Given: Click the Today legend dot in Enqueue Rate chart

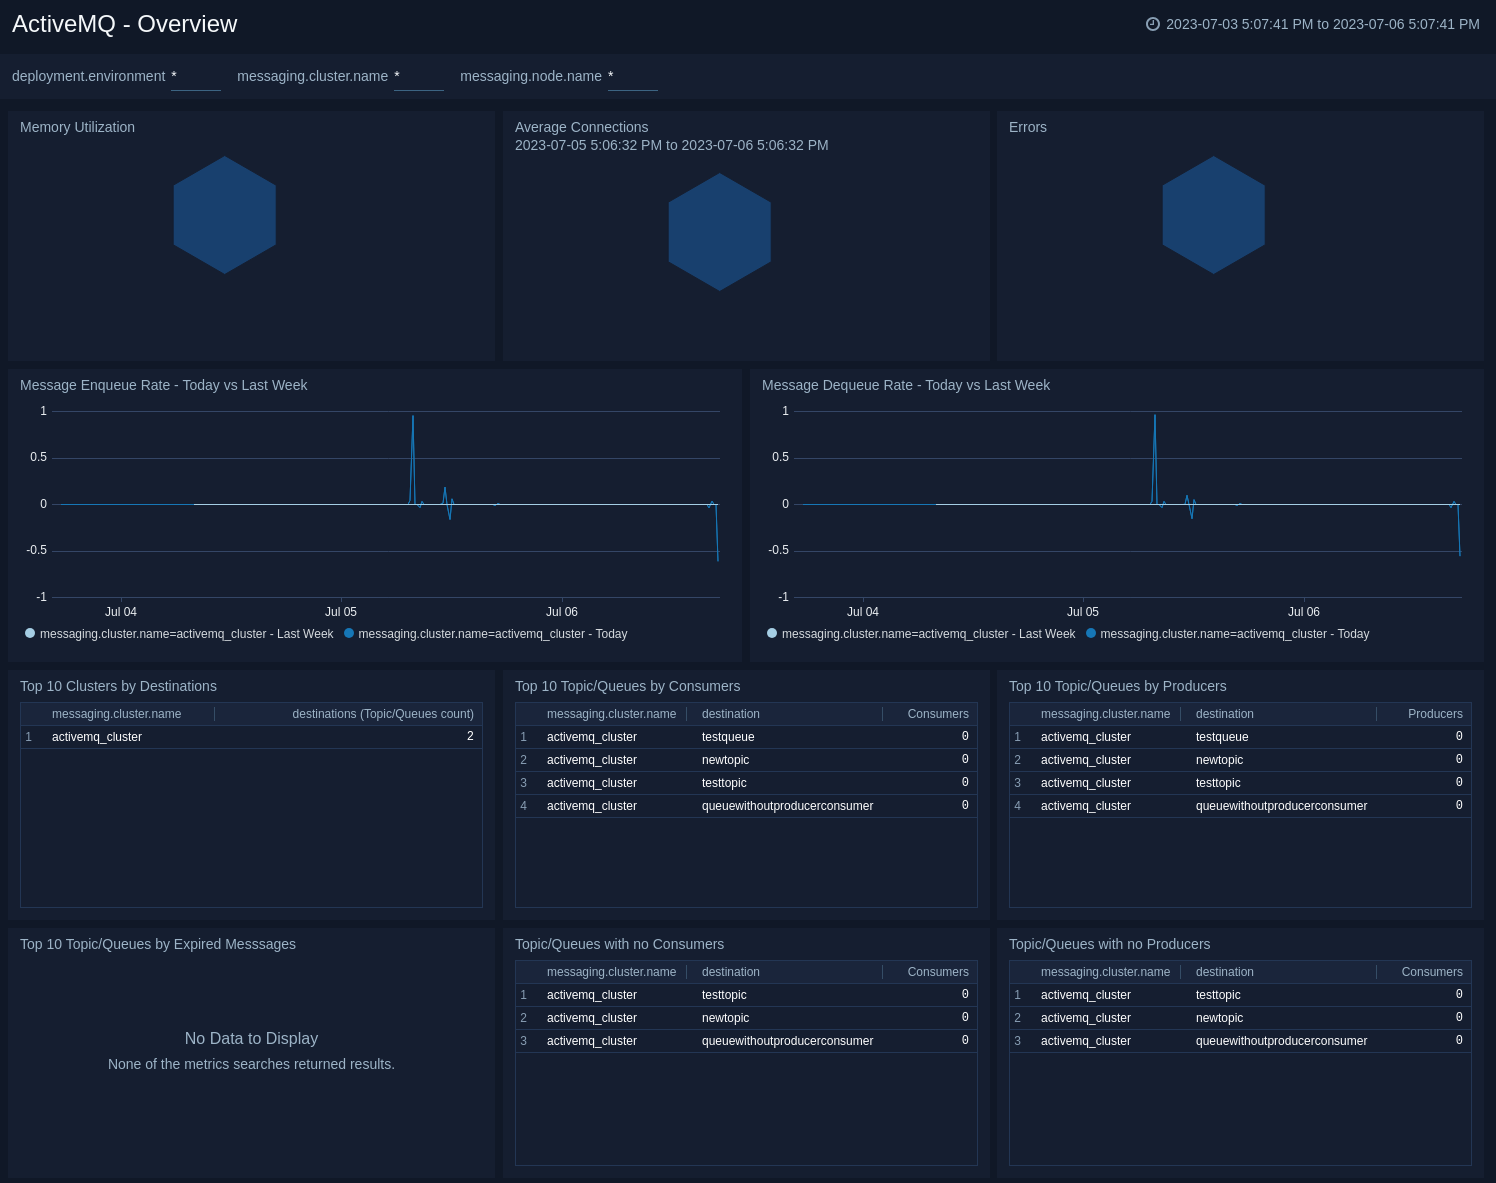Looking at the screenshot, I should (349, 633).
